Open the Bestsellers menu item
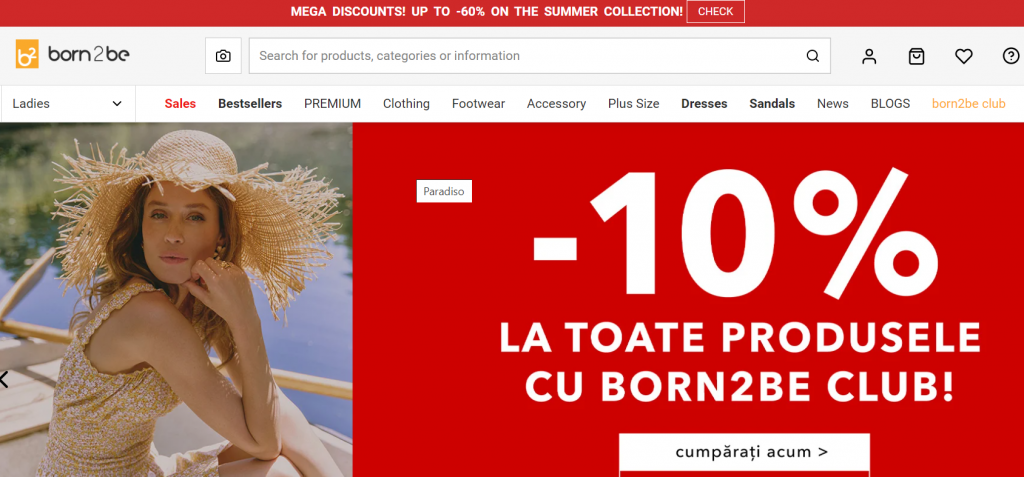 pos(250,103)
